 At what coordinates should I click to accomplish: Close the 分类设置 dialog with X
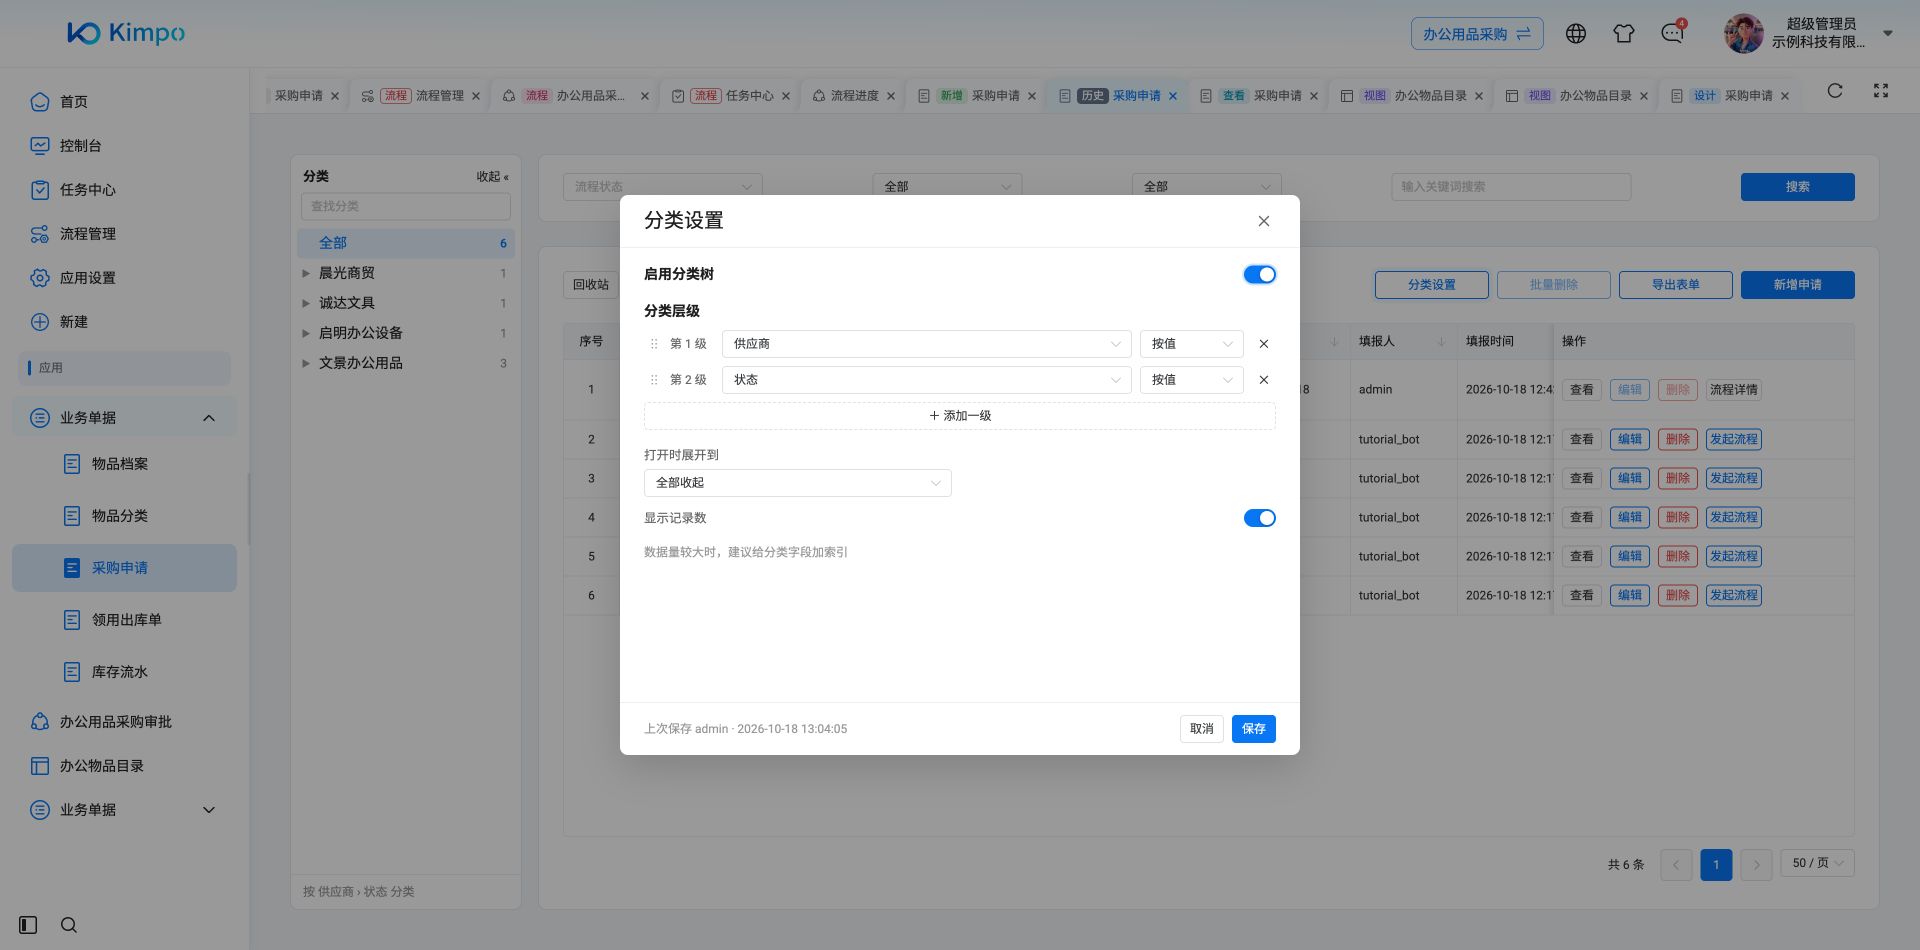tap(1264, 221)
